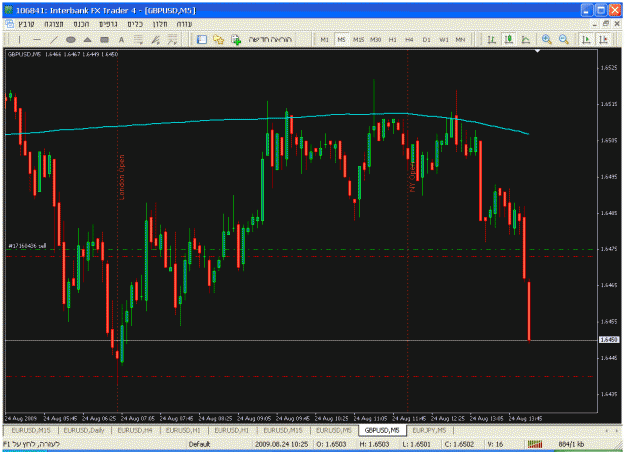Screen dimensions: 625x452
Task: Switch chart to bar chart type
Action: [491, 39]
